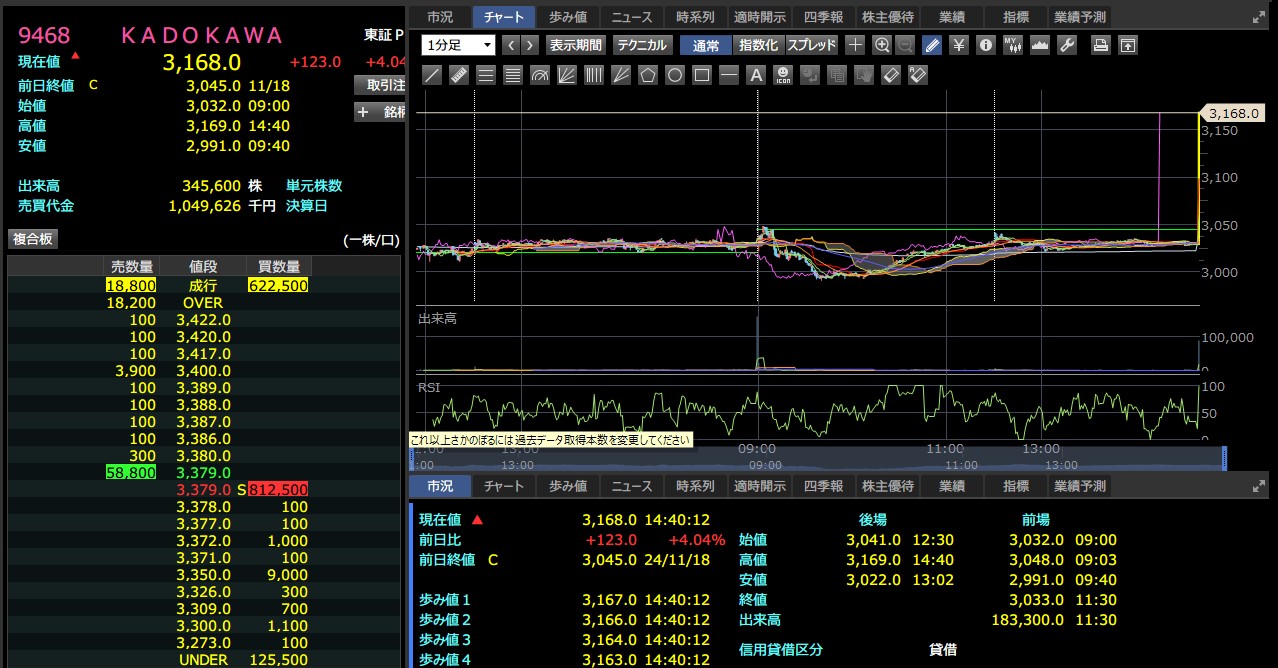
Task: Select the vertical lines drawing tool
Action: coord(594,75)
